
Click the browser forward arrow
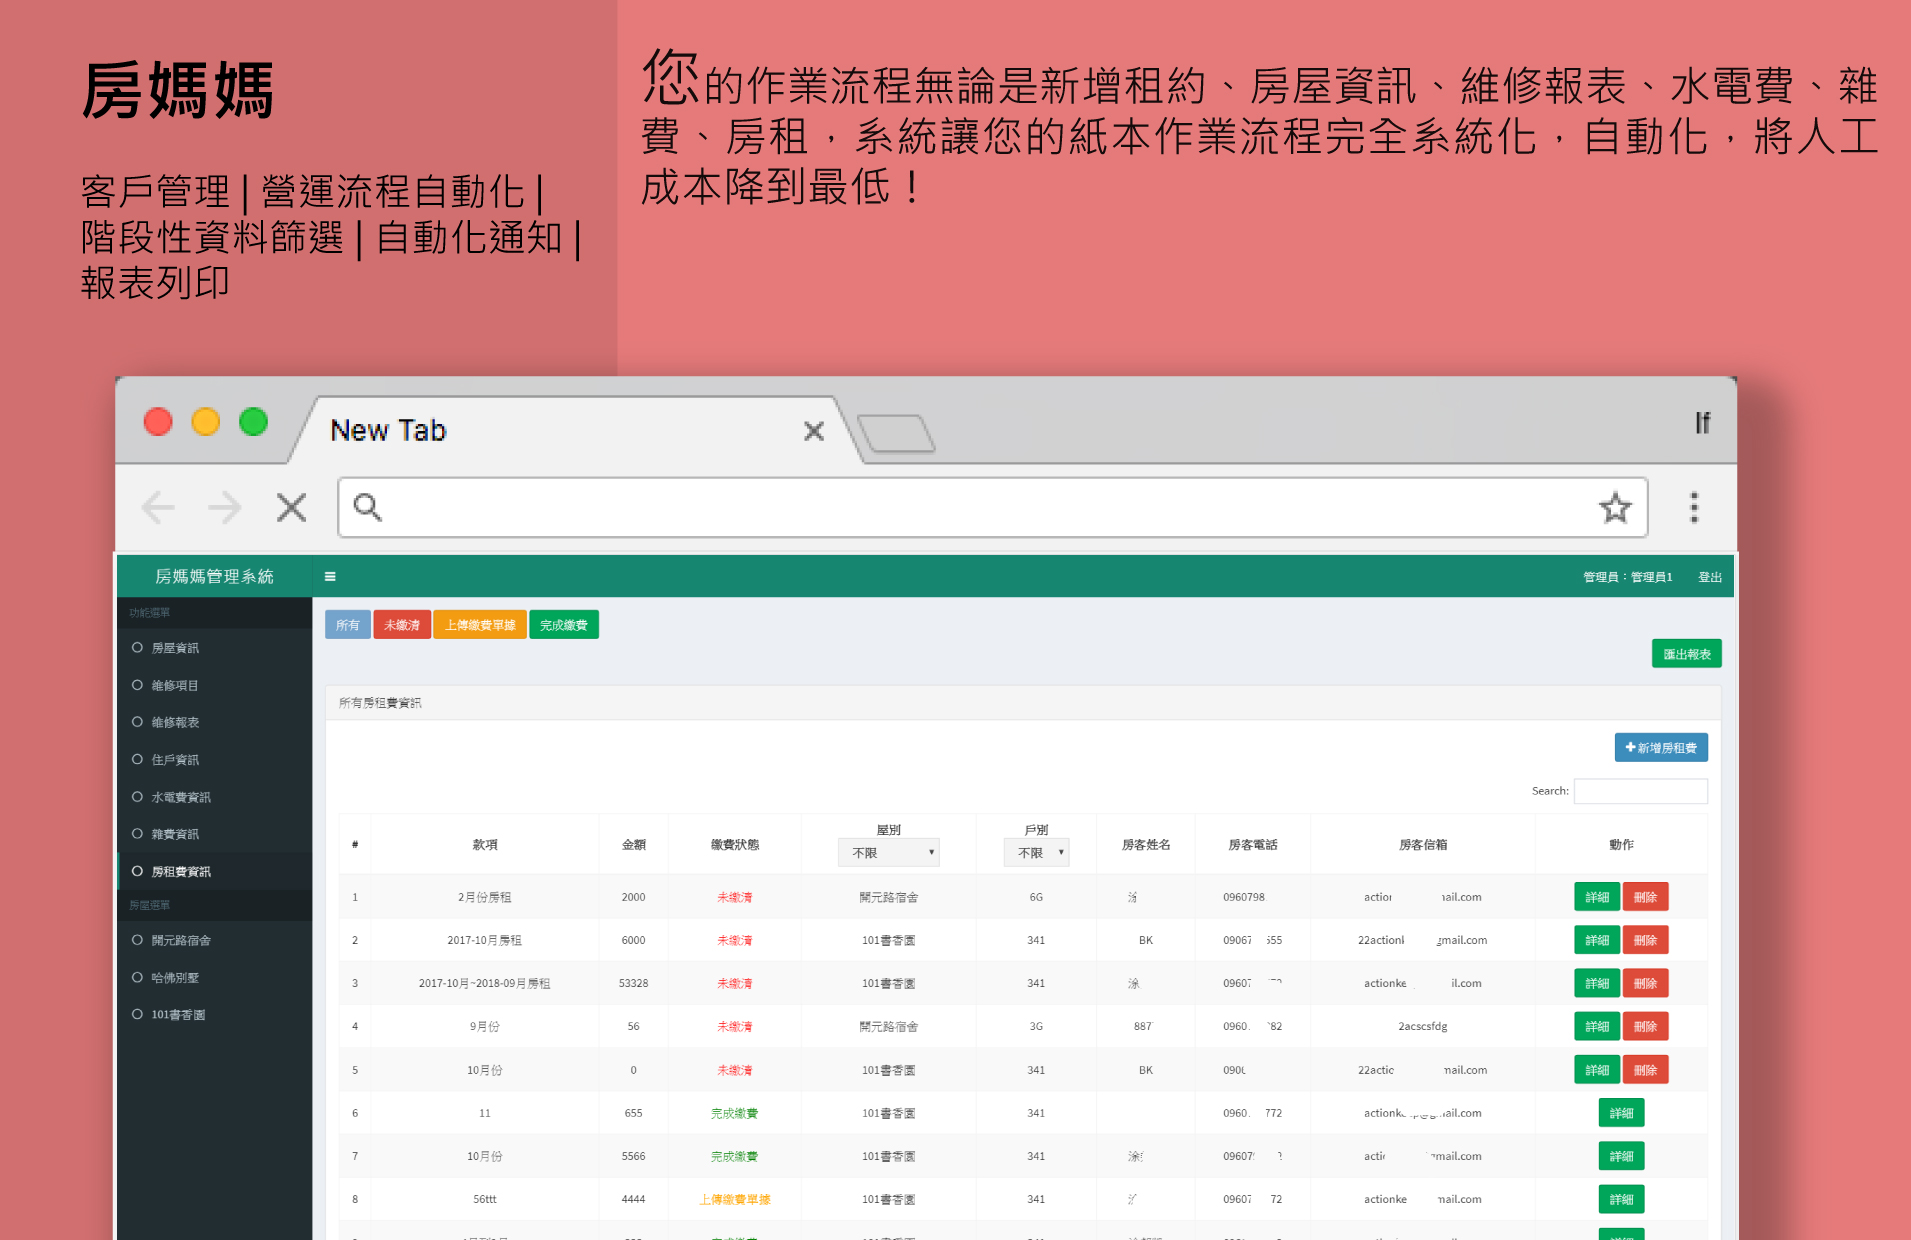[224, 508]
